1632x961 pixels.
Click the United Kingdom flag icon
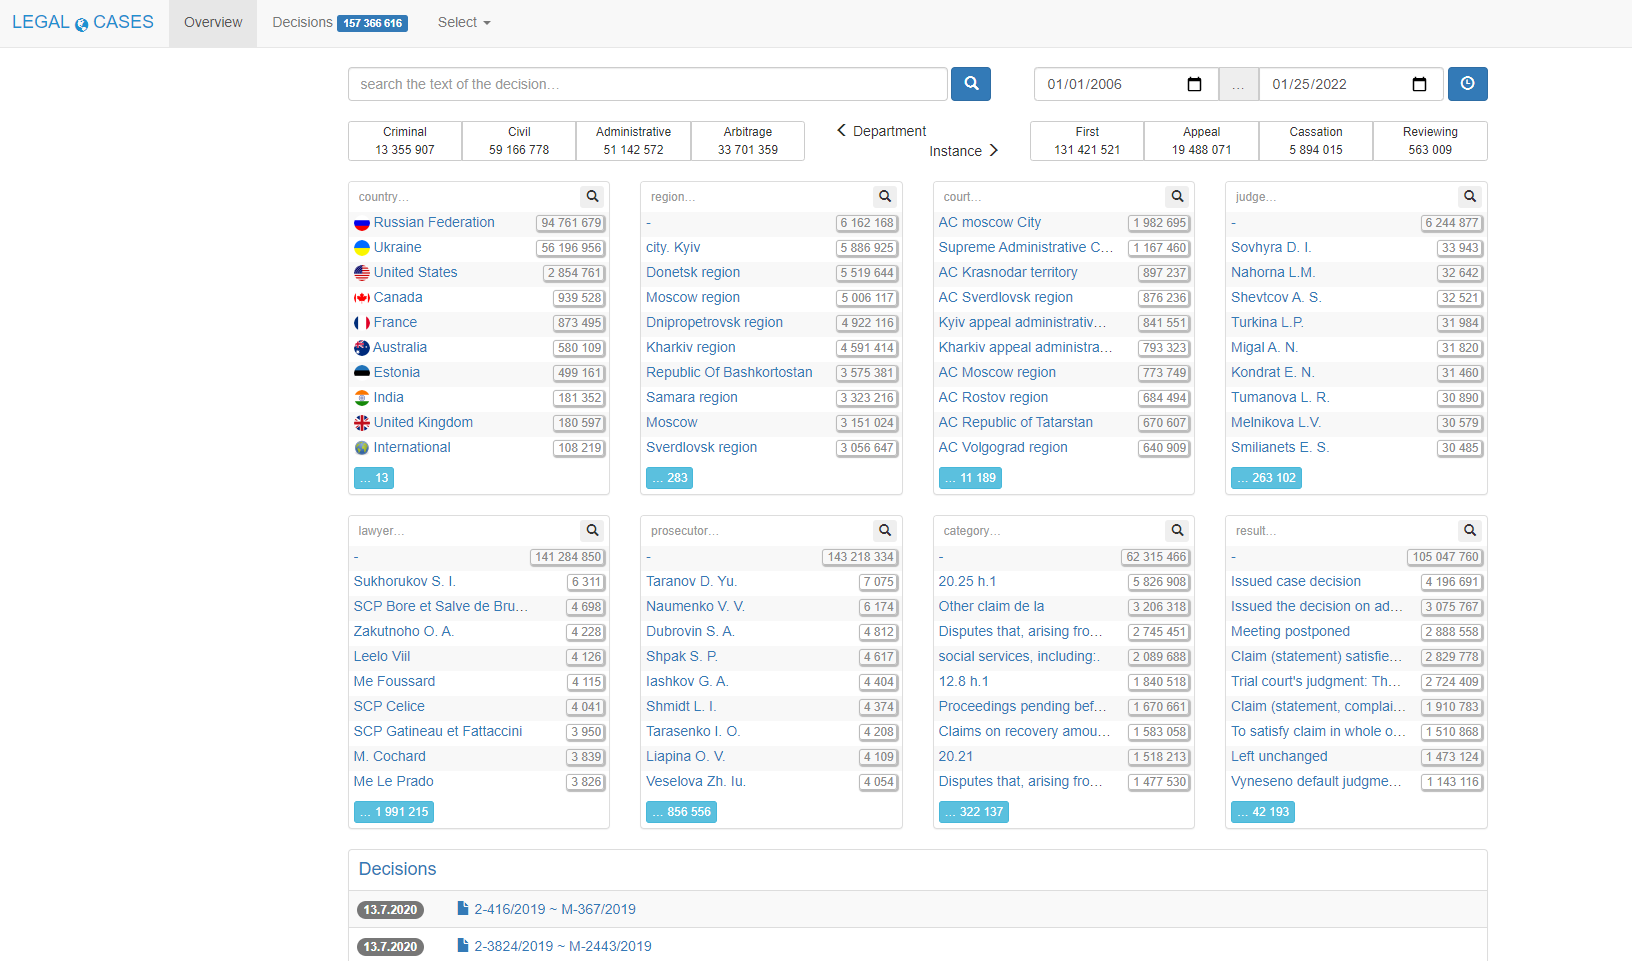click(362, 423)
